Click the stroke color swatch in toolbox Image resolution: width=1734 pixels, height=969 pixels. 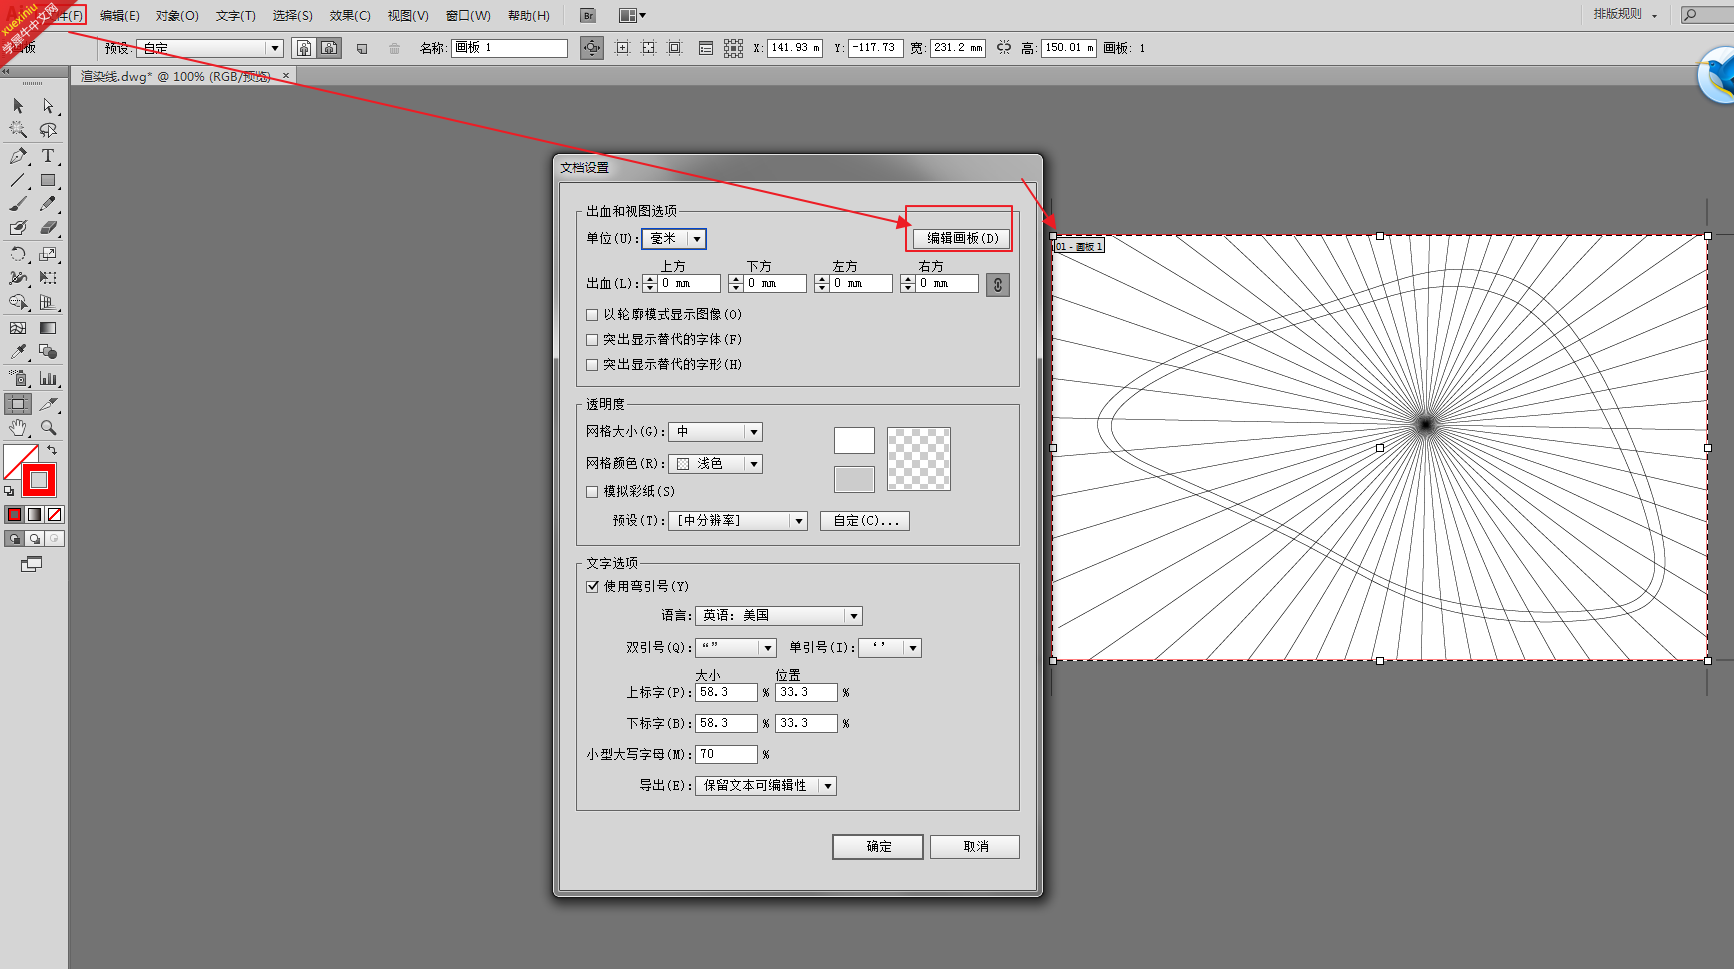(39, 481)
